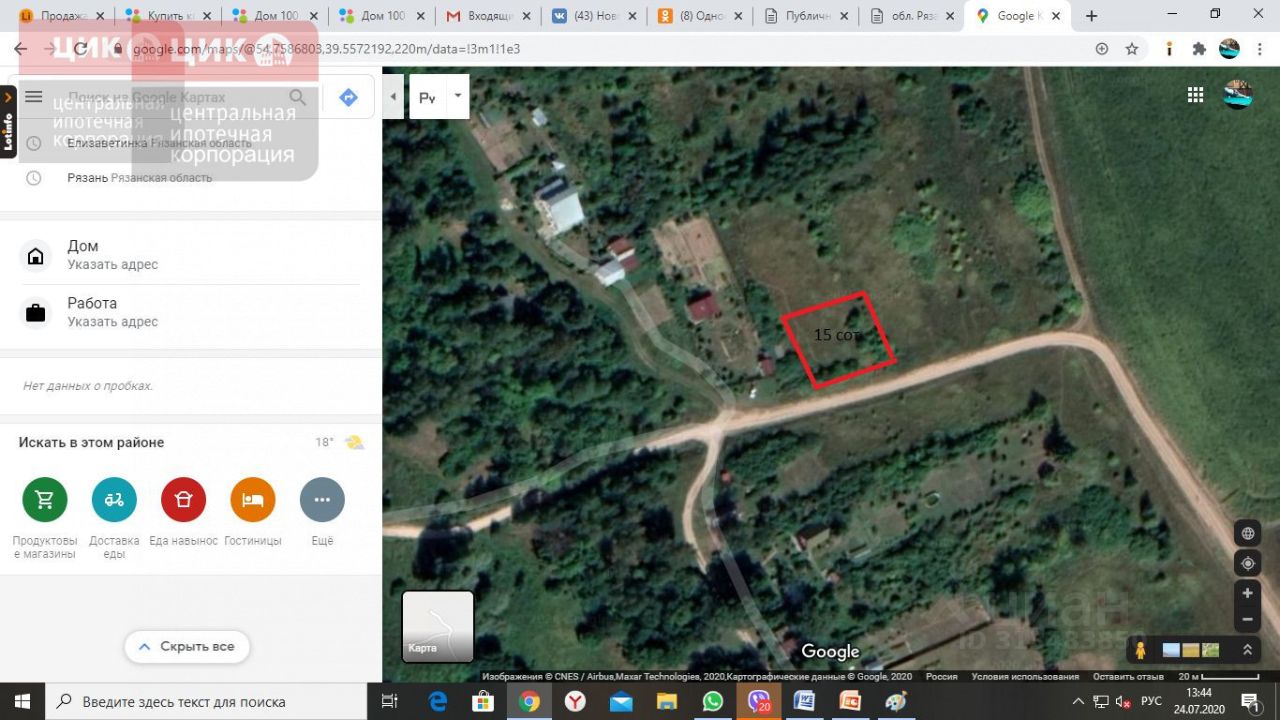Switch to Одноклассники tab
Screen dimensions: 1280x720
click(x=700, y=16)
